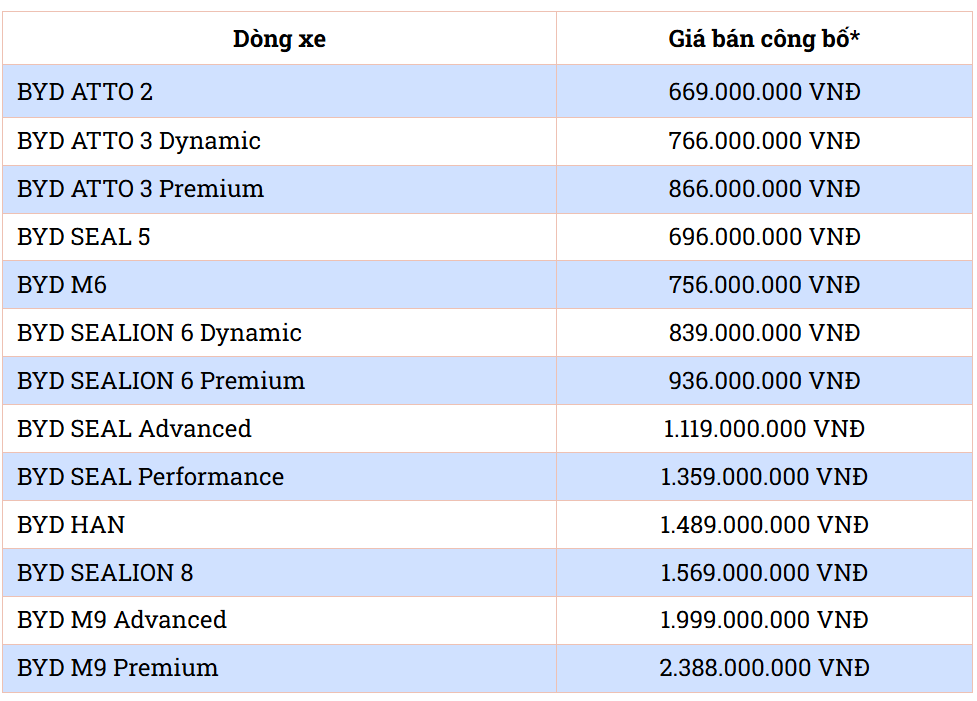Screen dimensions: 977x701
Task: Click the 766.000.000 VNĐ price cell
Action: click(764, 141)
